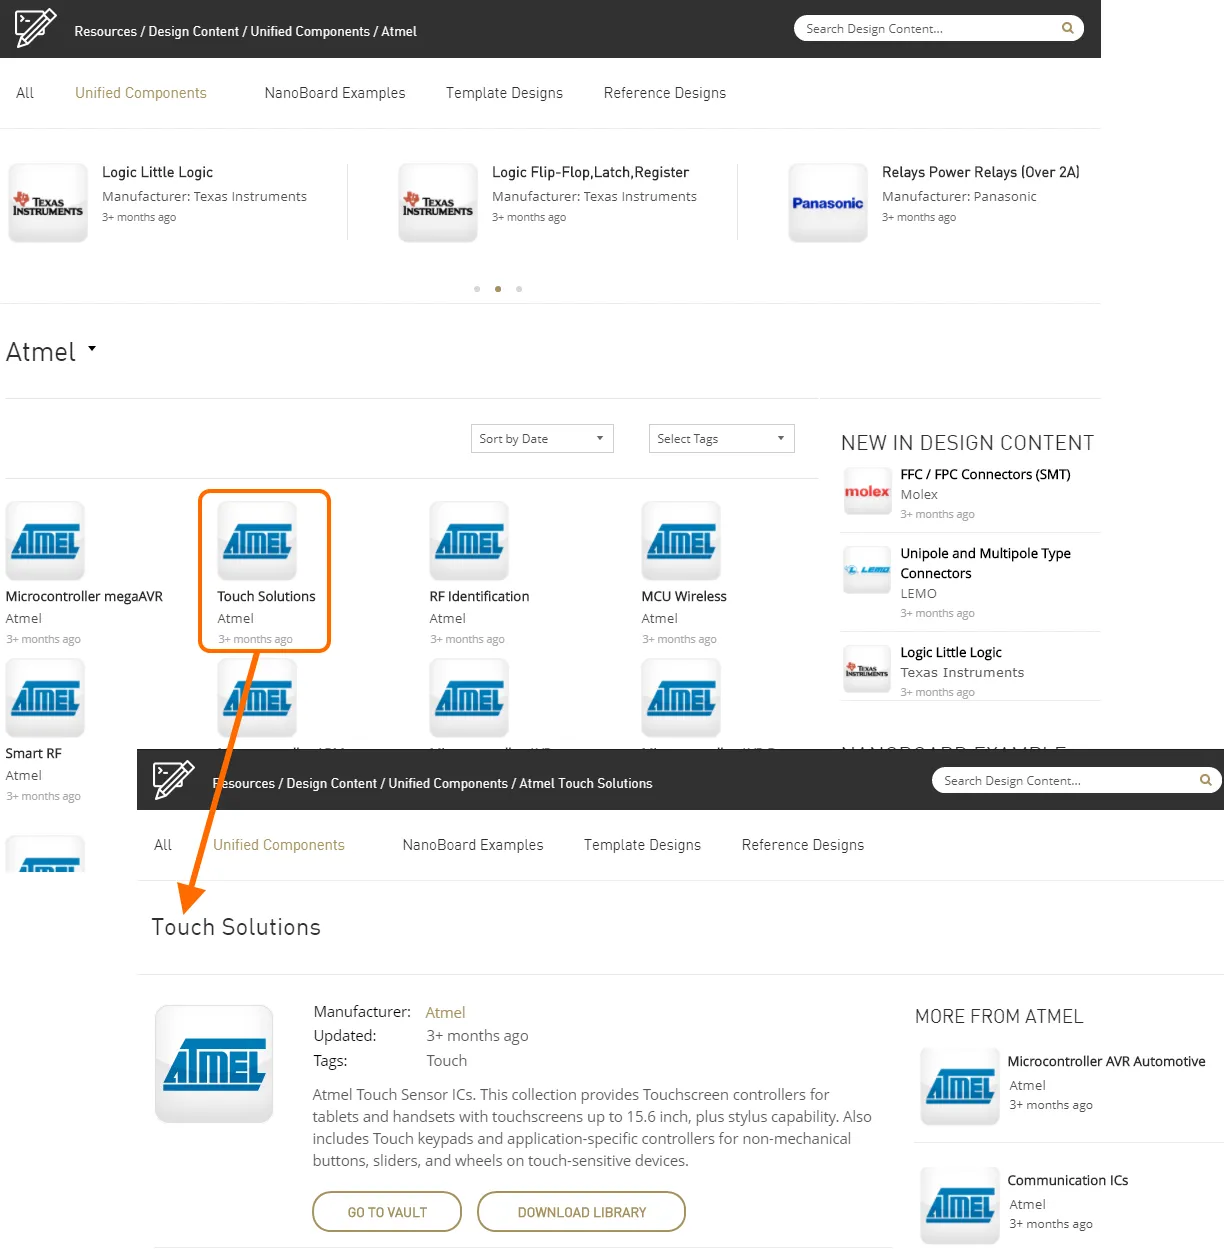
Task: Click the Texas Instruments logo in New In Design Content
Action: [867, 670]
